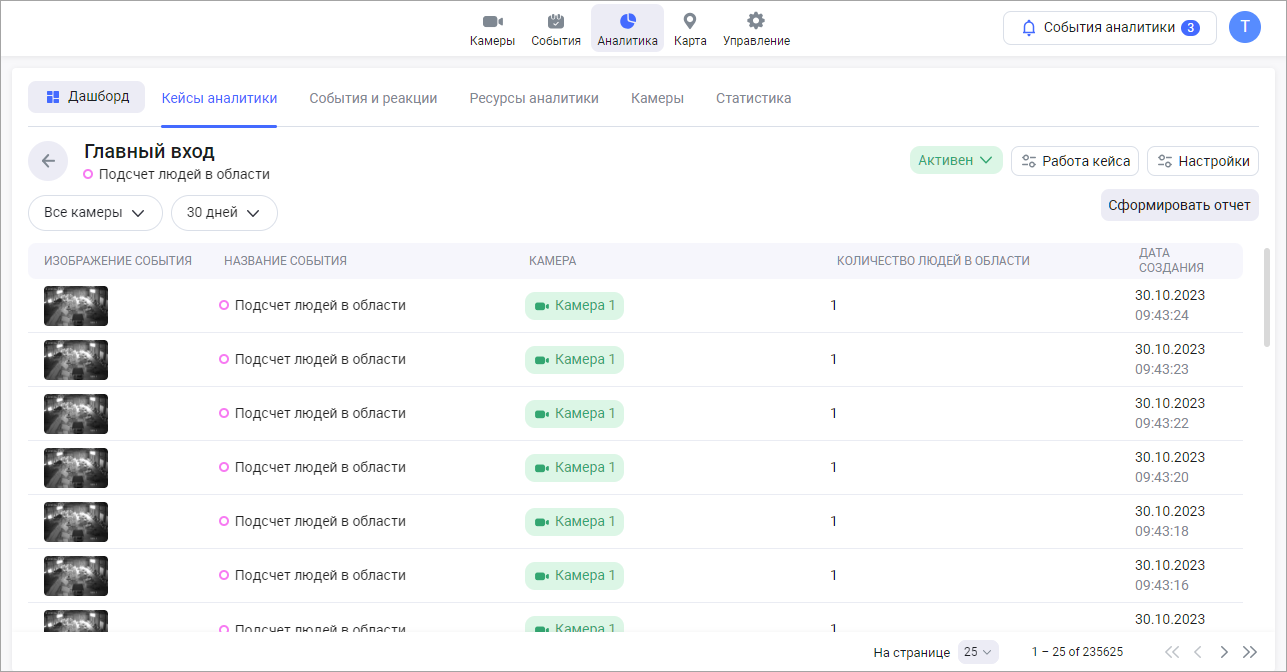This screenshot has width=1287, height=672.
Task: Open the Ресурсы аналитики tab
Action: (x=534, y=98)
